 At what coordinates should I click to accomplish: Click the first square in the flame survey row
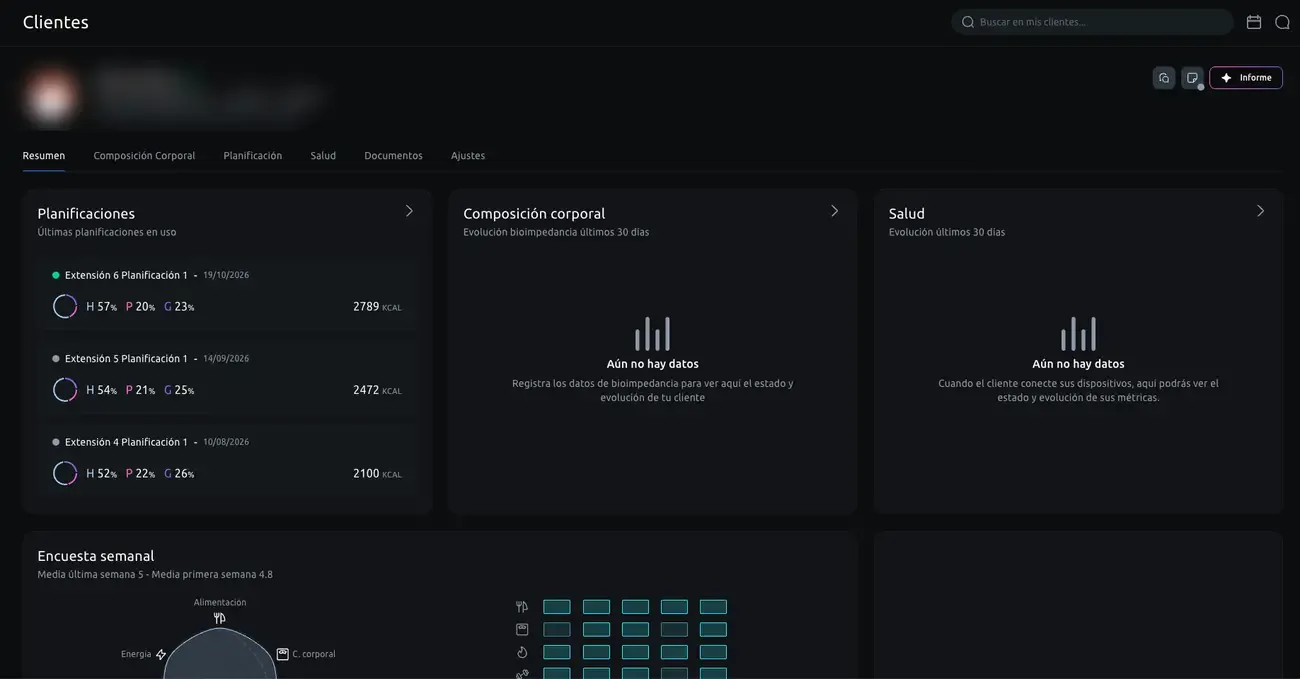557,653
